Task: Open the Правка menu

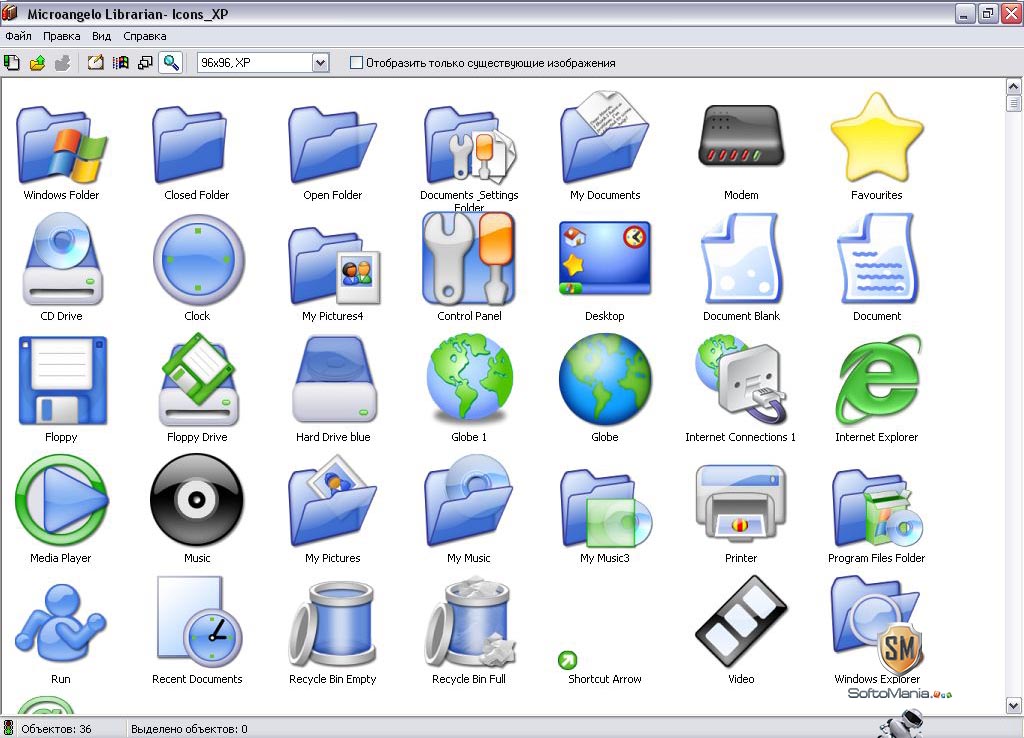Action: click(x=61, y=36)
